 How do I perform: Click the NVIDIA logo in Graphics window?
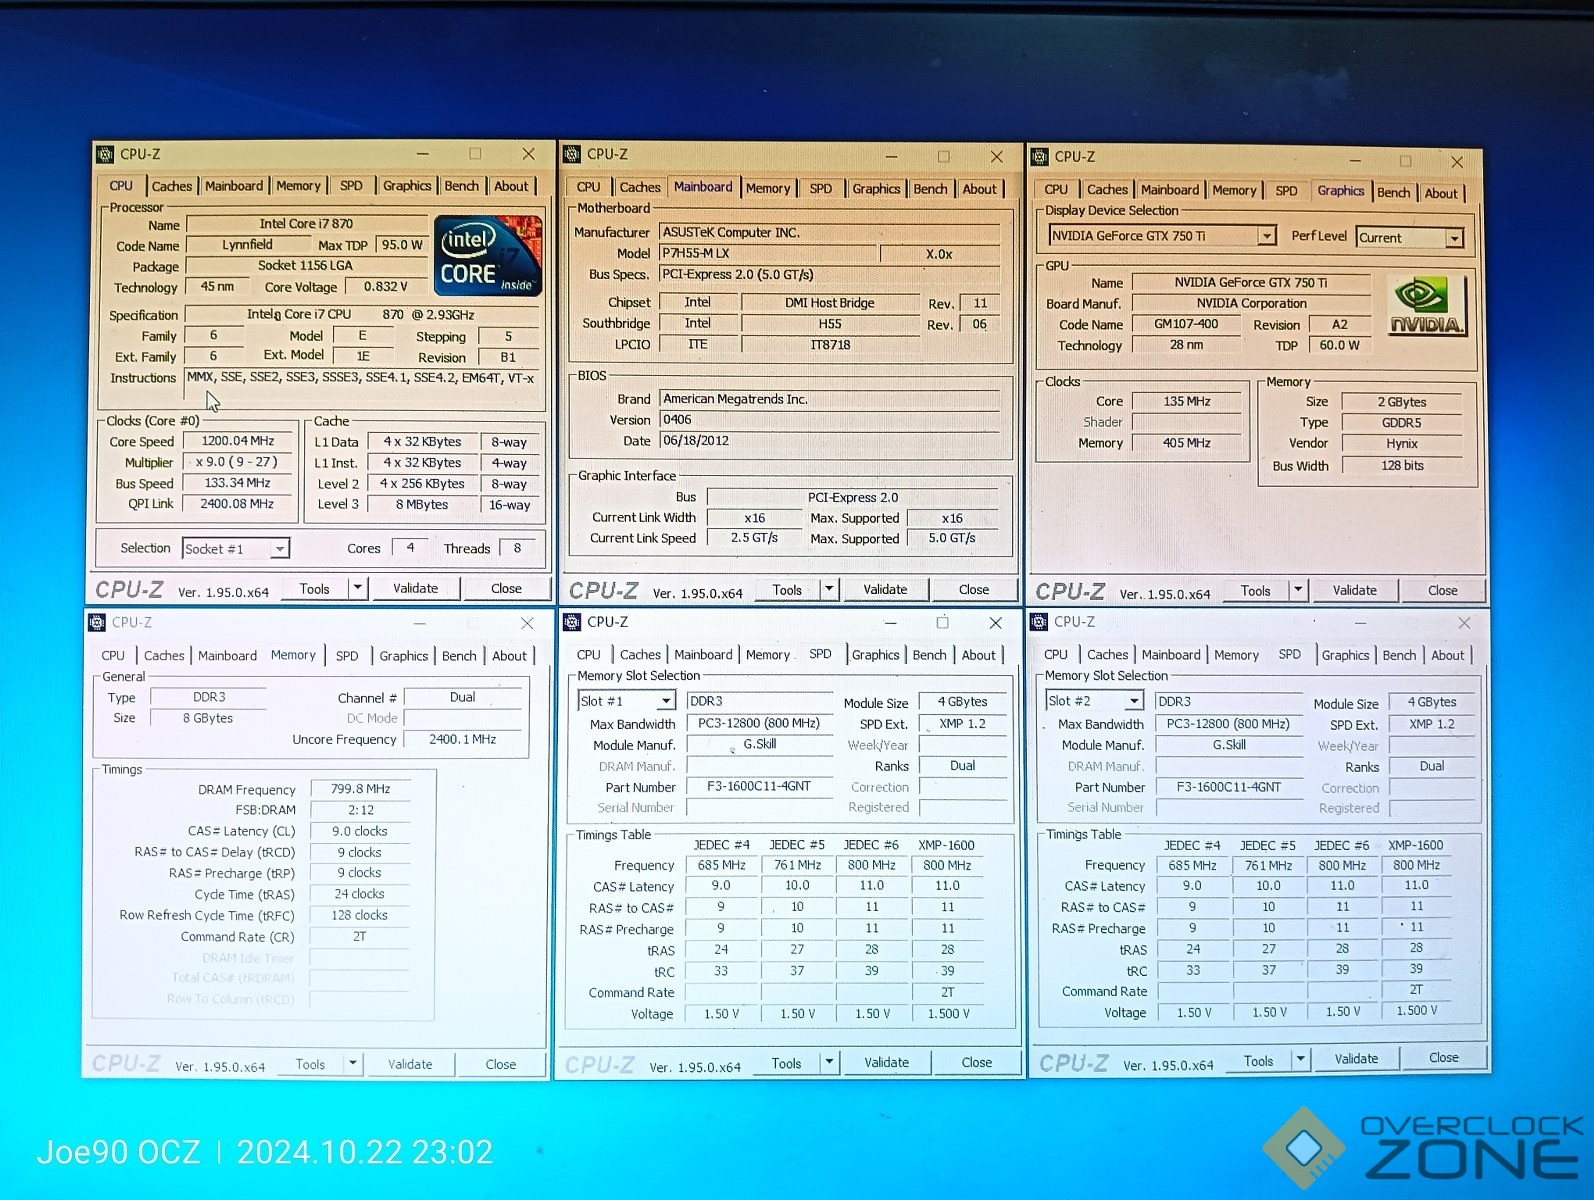(1426, 305)
